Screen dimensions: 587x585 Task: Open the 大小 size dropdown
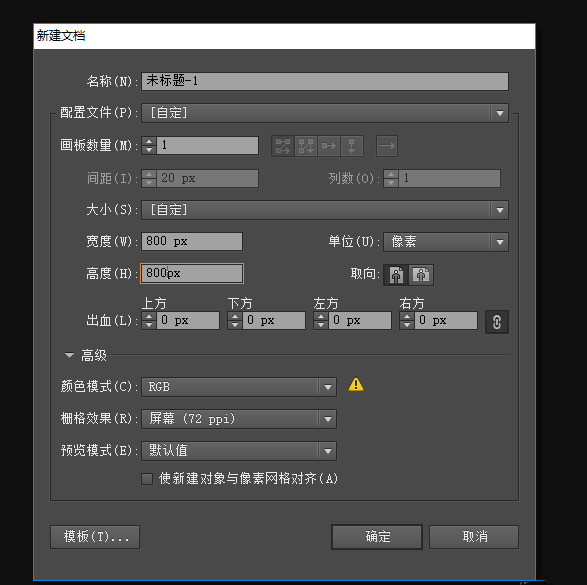pyautogui.click(x=325, y=210)
